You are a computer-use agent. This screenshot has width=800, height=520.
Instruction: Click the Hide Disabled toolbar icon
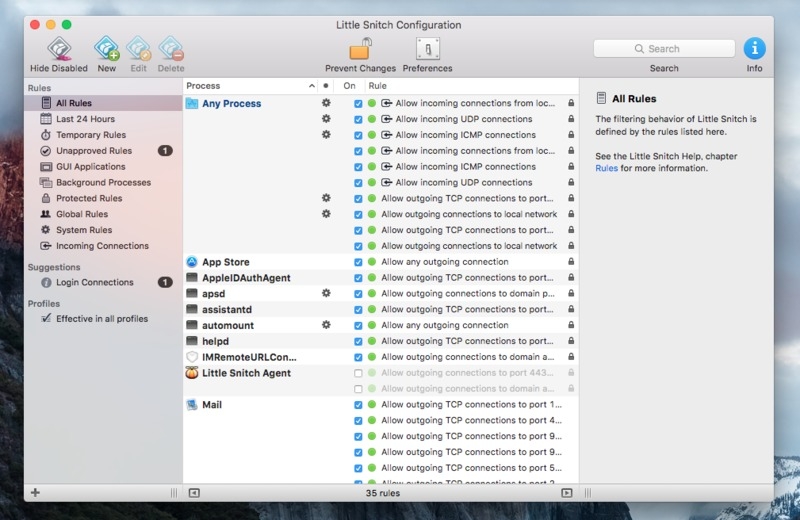[x=59, y=49]
